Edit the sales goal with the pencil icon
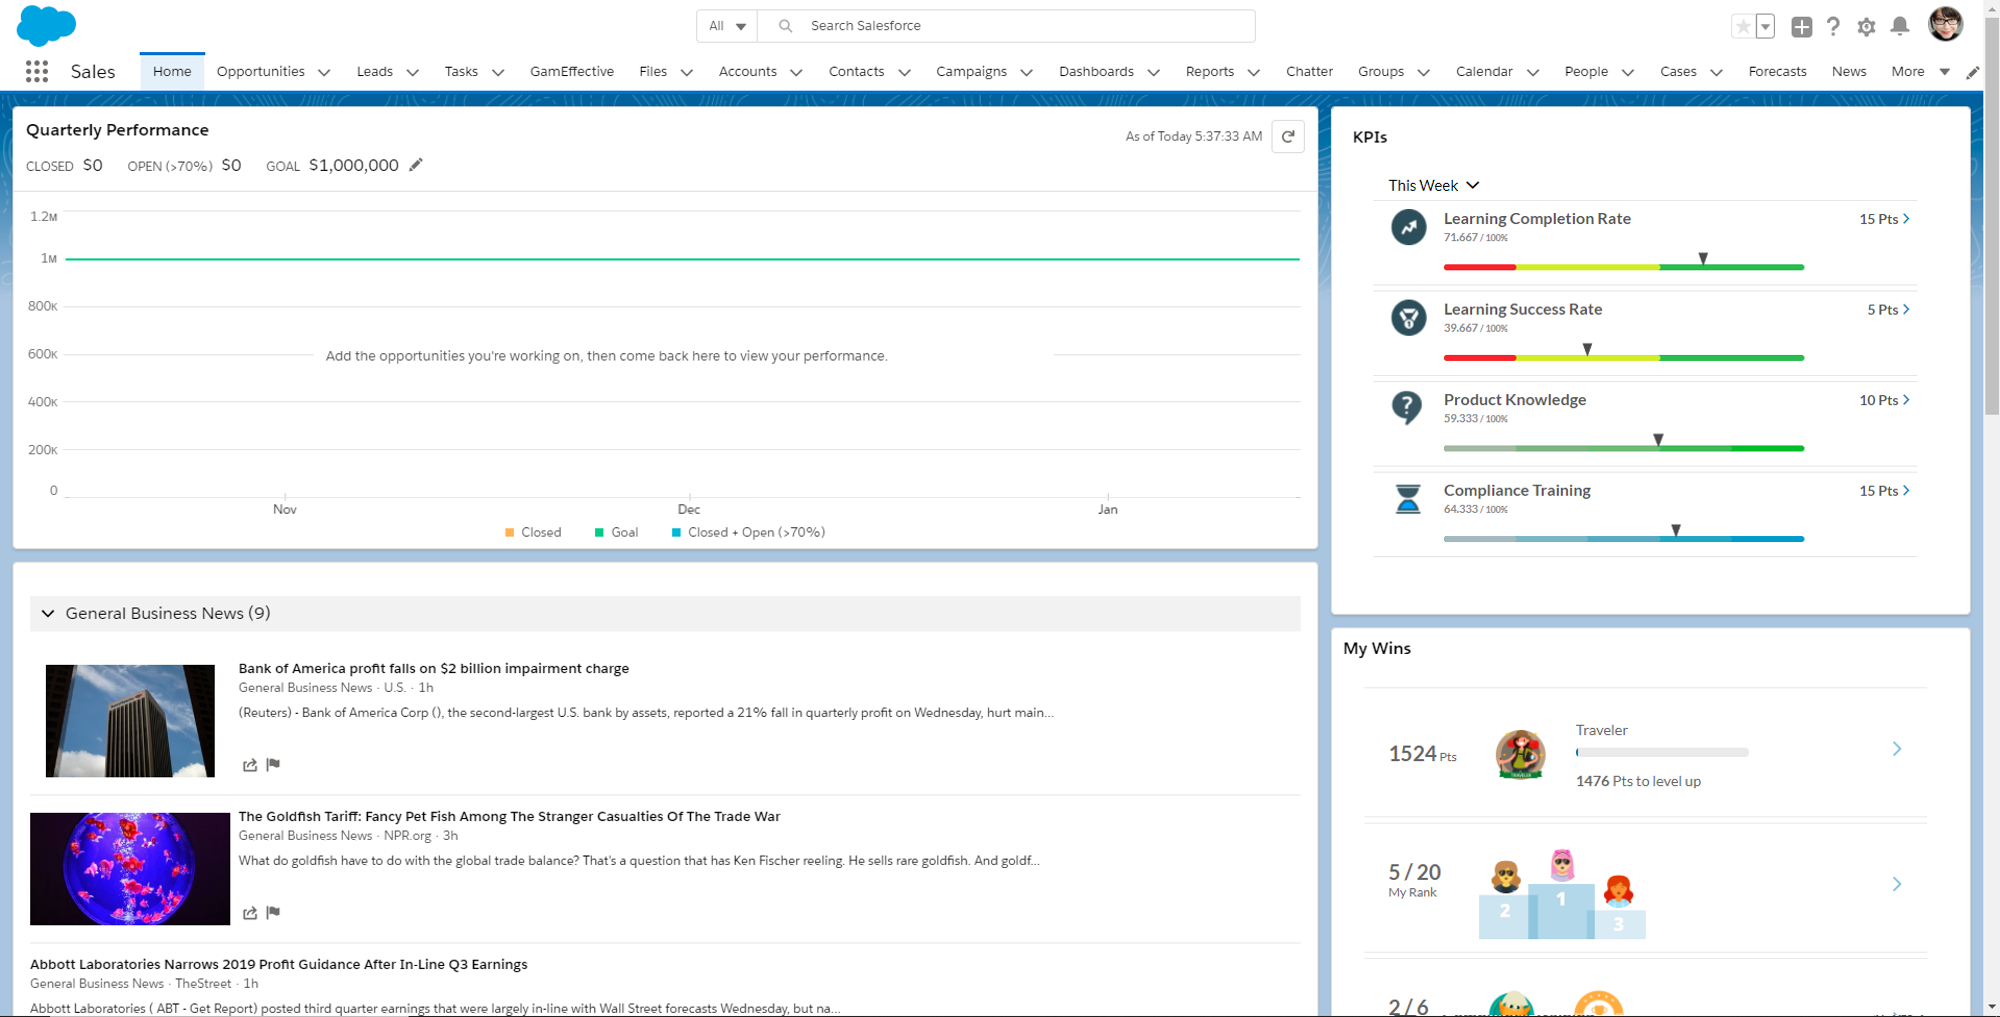2000x1017 pixels. [x=416, y=164]
